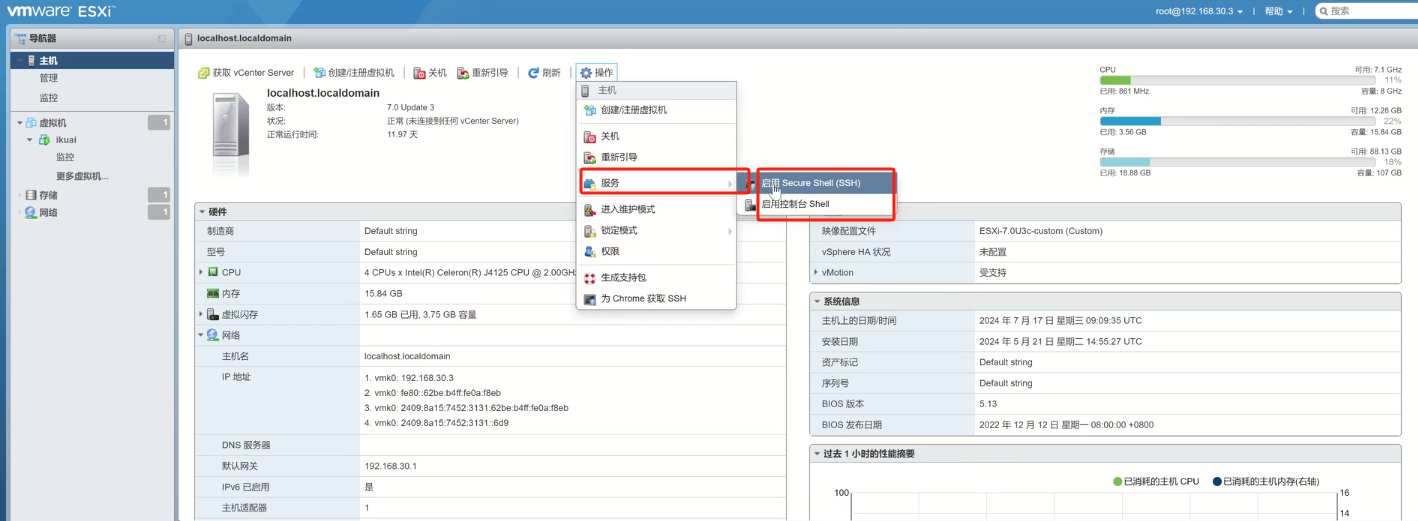Image resolution: width=1418 pixels, height=521 pixels.
Task: Click the VMware ESXi logo
Action: coord(61,12)
